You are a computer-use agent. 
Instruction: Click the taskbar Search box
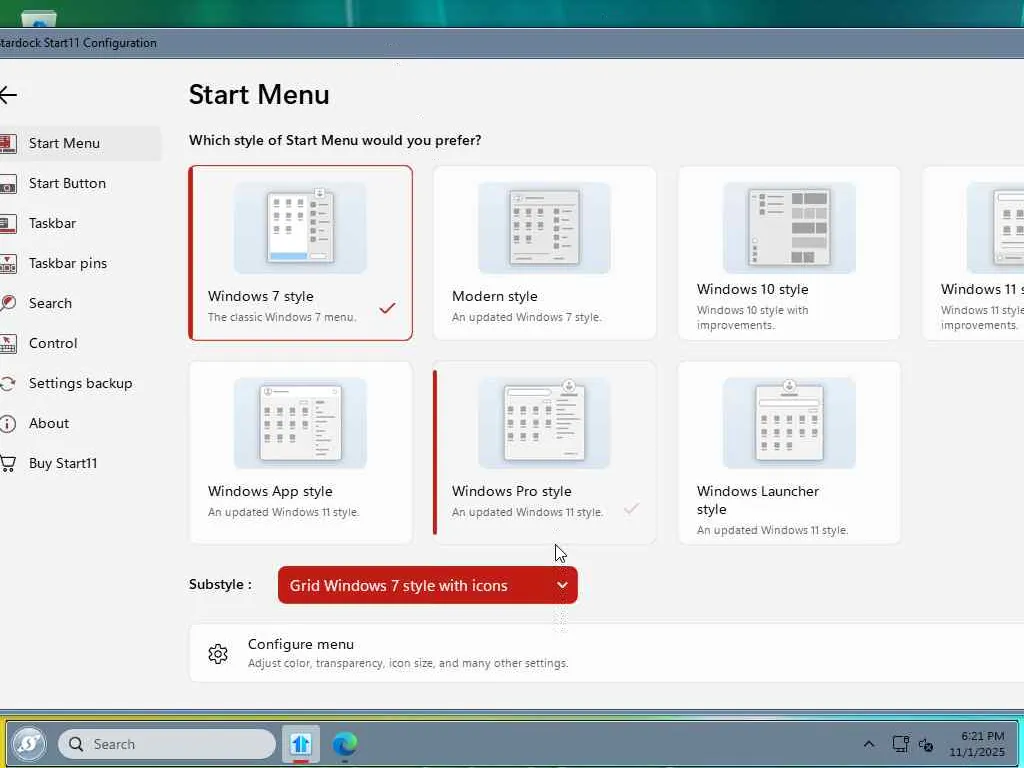click(167, 744)
